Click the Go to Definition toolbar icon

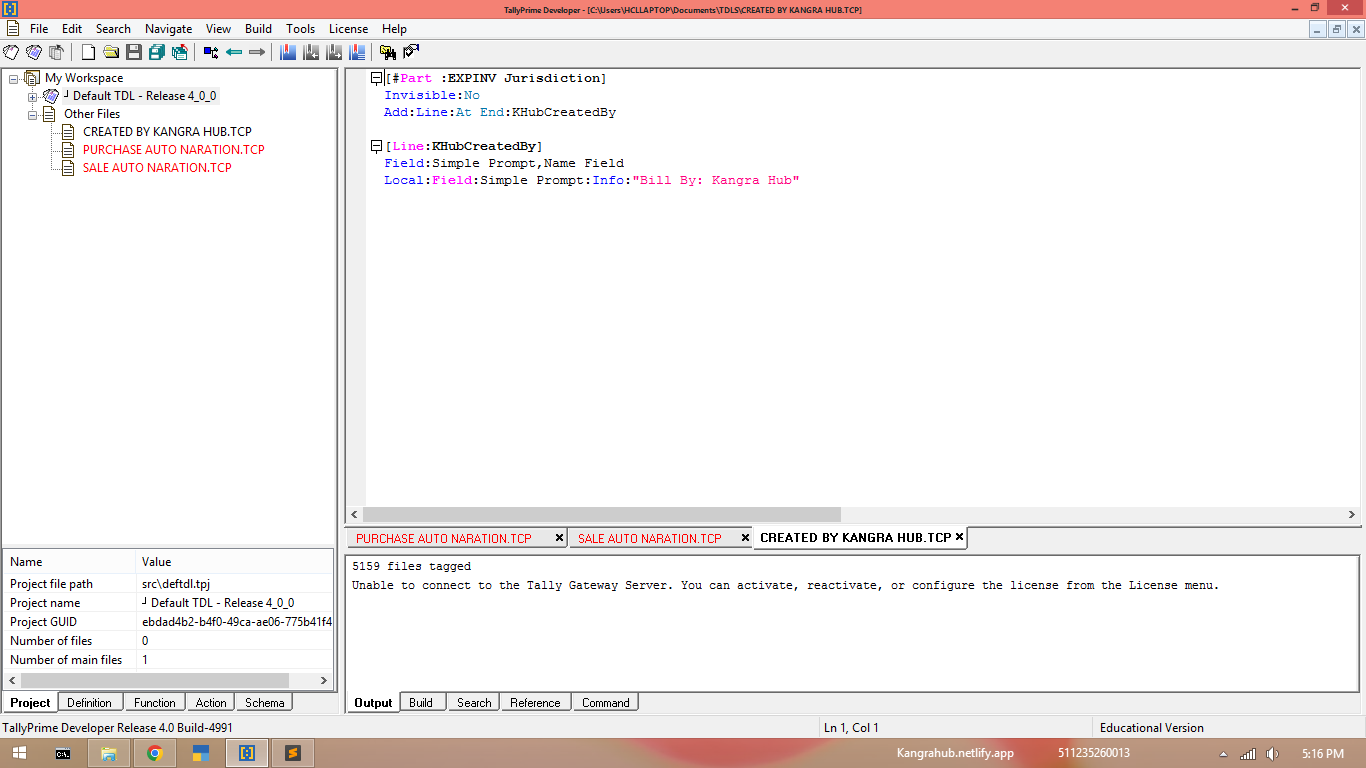pyautogui.click(x=211, y=52)
